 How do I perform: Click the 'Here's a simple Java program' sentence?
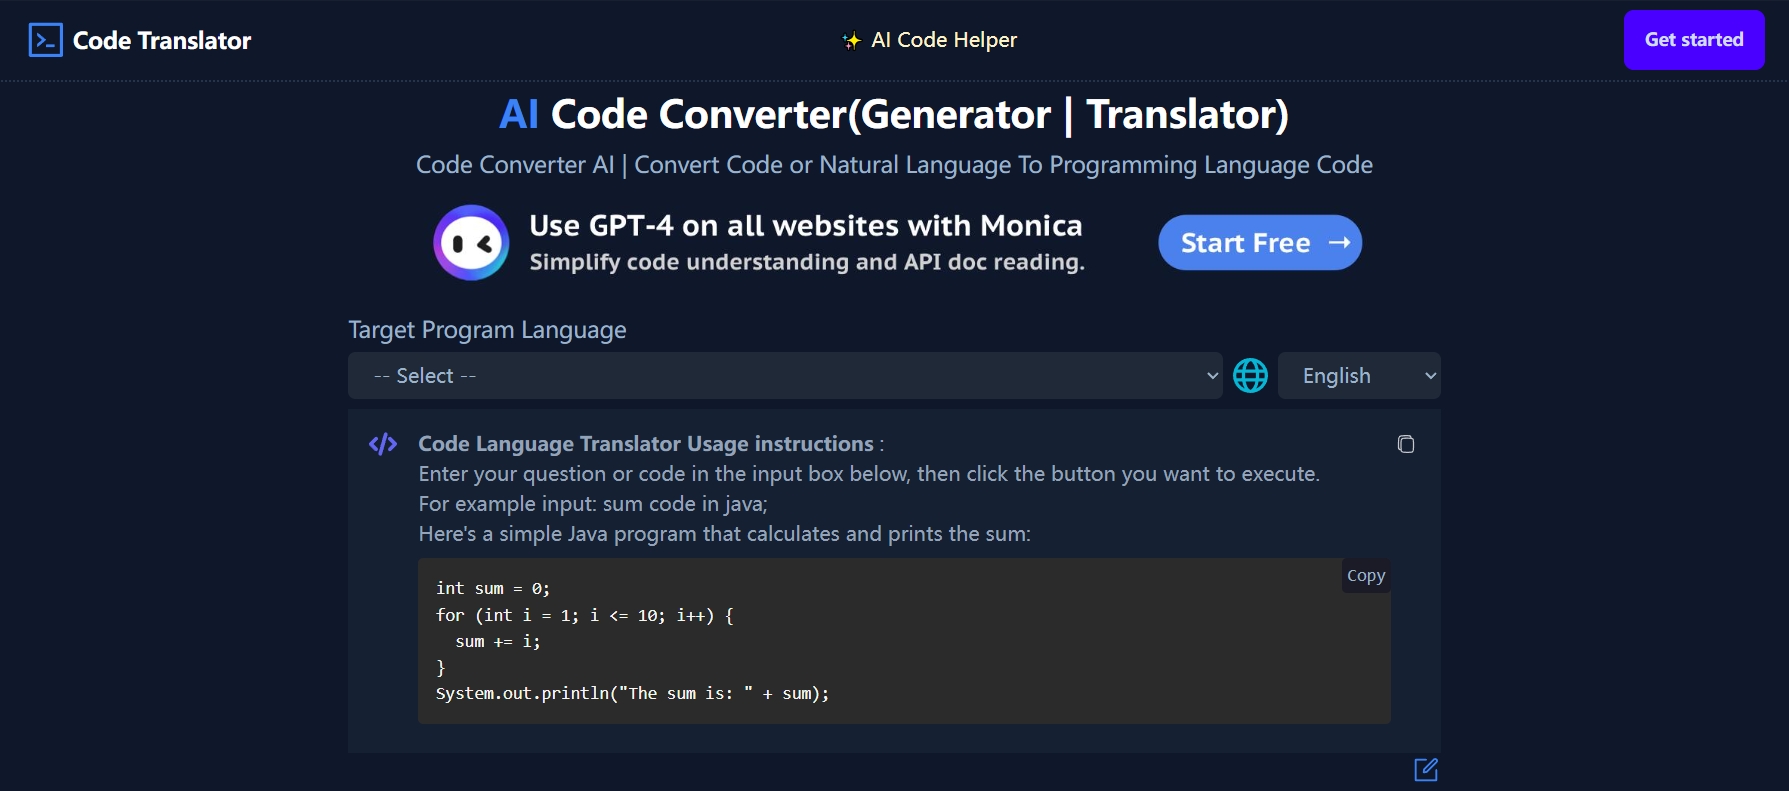point(724,534)
